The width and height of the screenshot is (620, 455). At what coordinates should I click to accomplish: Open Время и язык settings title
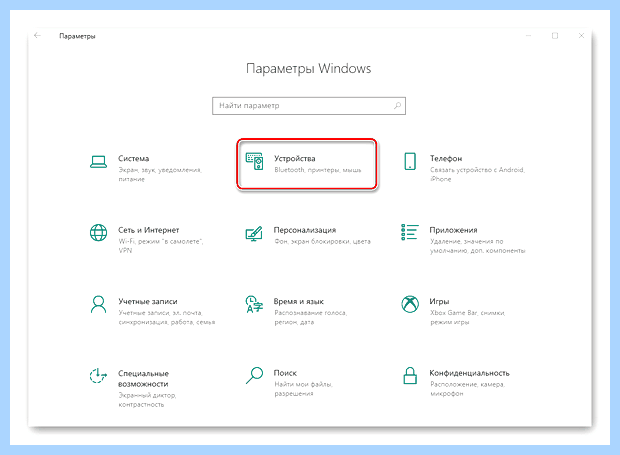pos(299,302)
